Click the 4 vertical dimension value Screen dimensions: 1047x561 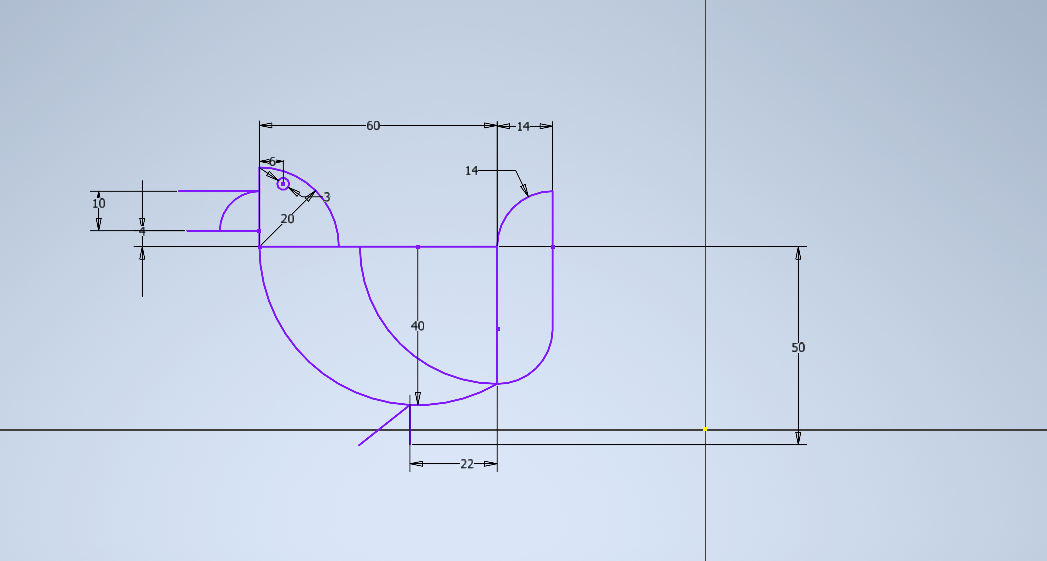pos(142,231)
